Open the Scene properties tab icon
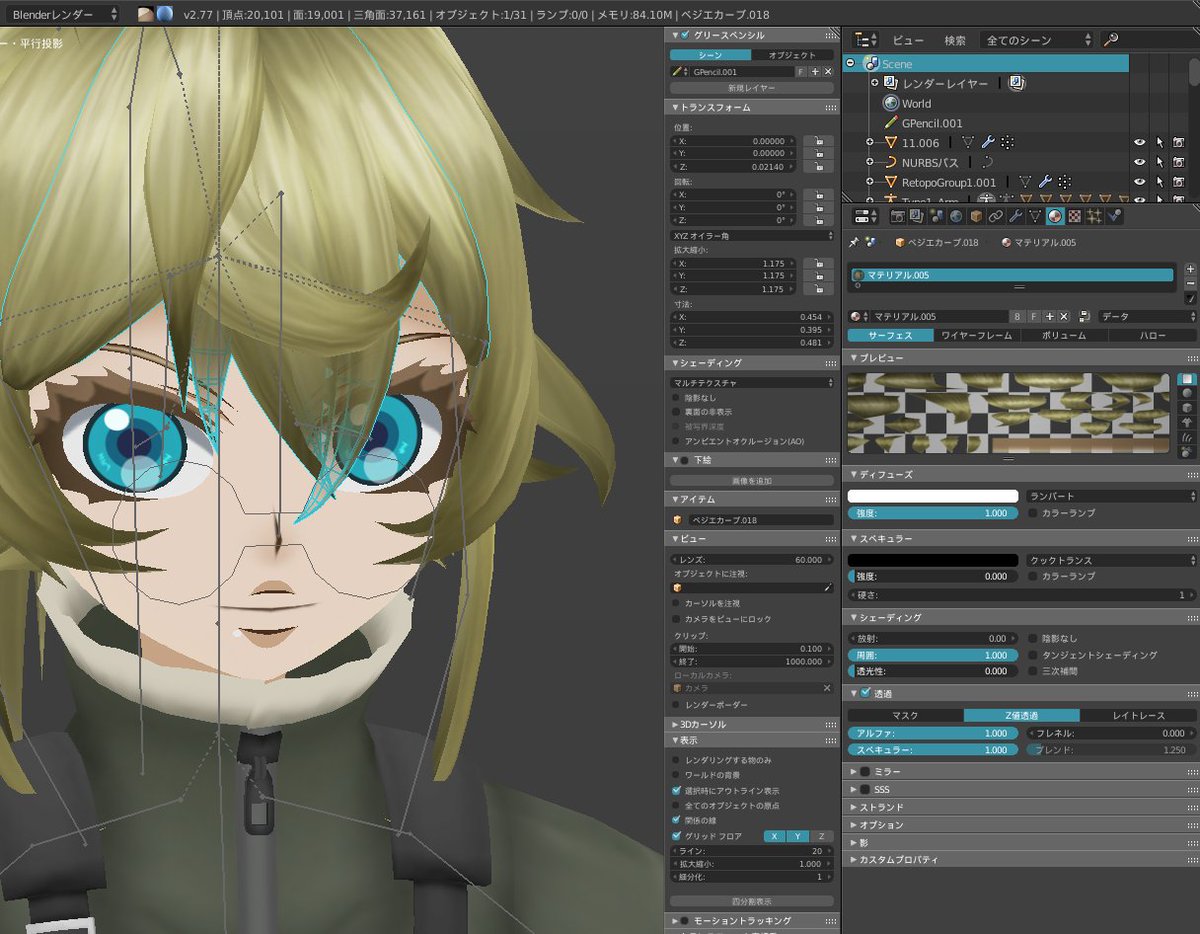This screenshot has height=934, width=1200. tap(937, 216)
